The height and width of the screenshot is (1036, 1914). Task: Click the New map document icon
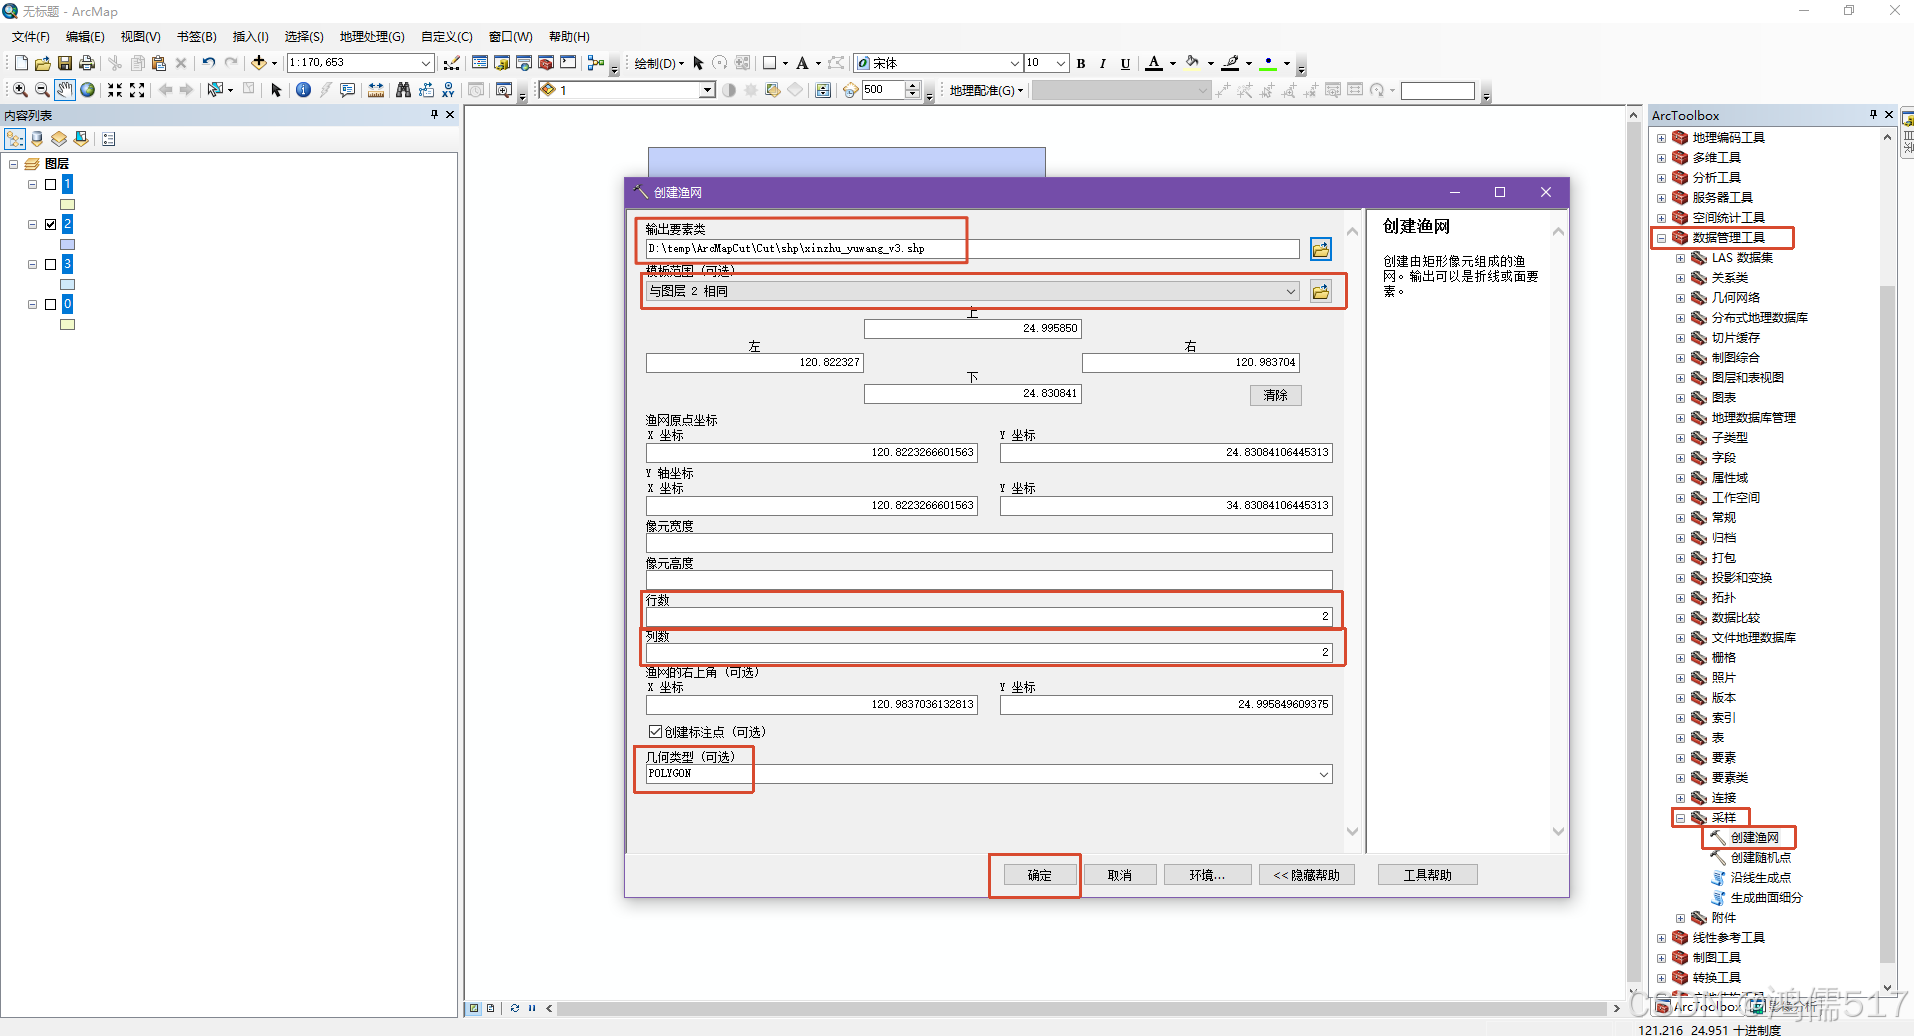21,63
